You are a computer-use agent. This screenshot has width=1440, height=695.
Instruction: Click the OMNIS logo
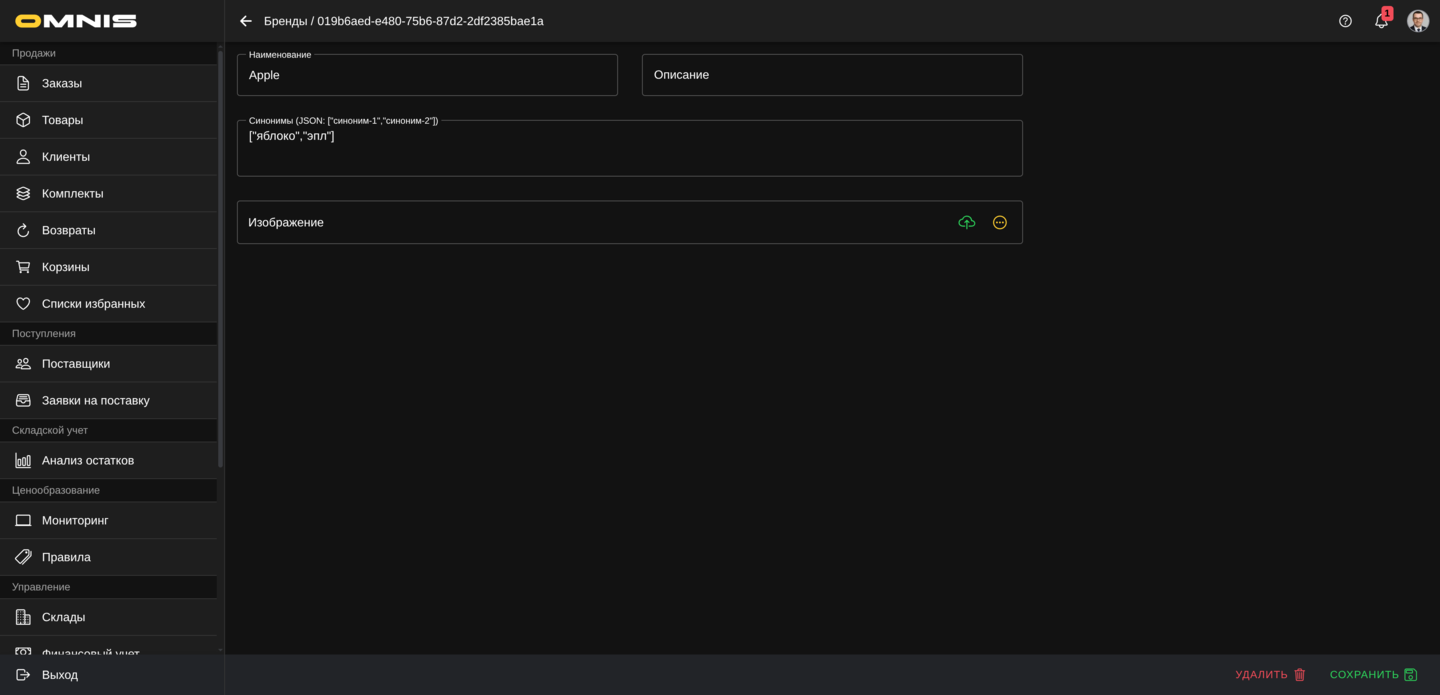click(76, 21)
